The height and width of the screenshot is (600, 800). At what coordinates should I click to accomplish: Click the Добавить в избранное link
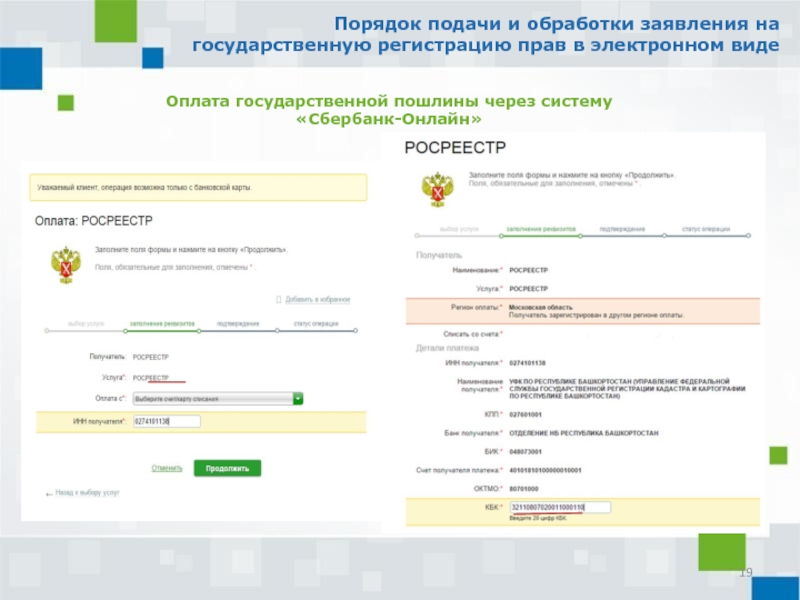point(317,299)
